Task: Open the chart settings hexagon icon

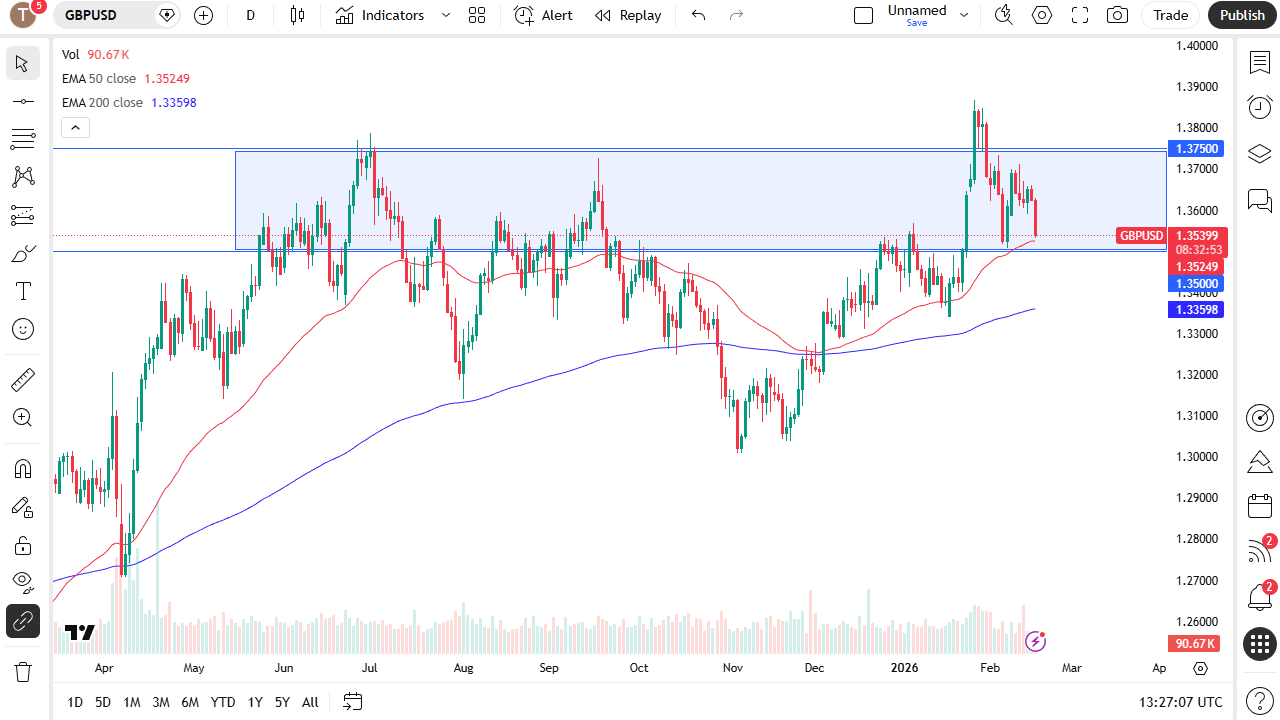Action: point(1042,15)
